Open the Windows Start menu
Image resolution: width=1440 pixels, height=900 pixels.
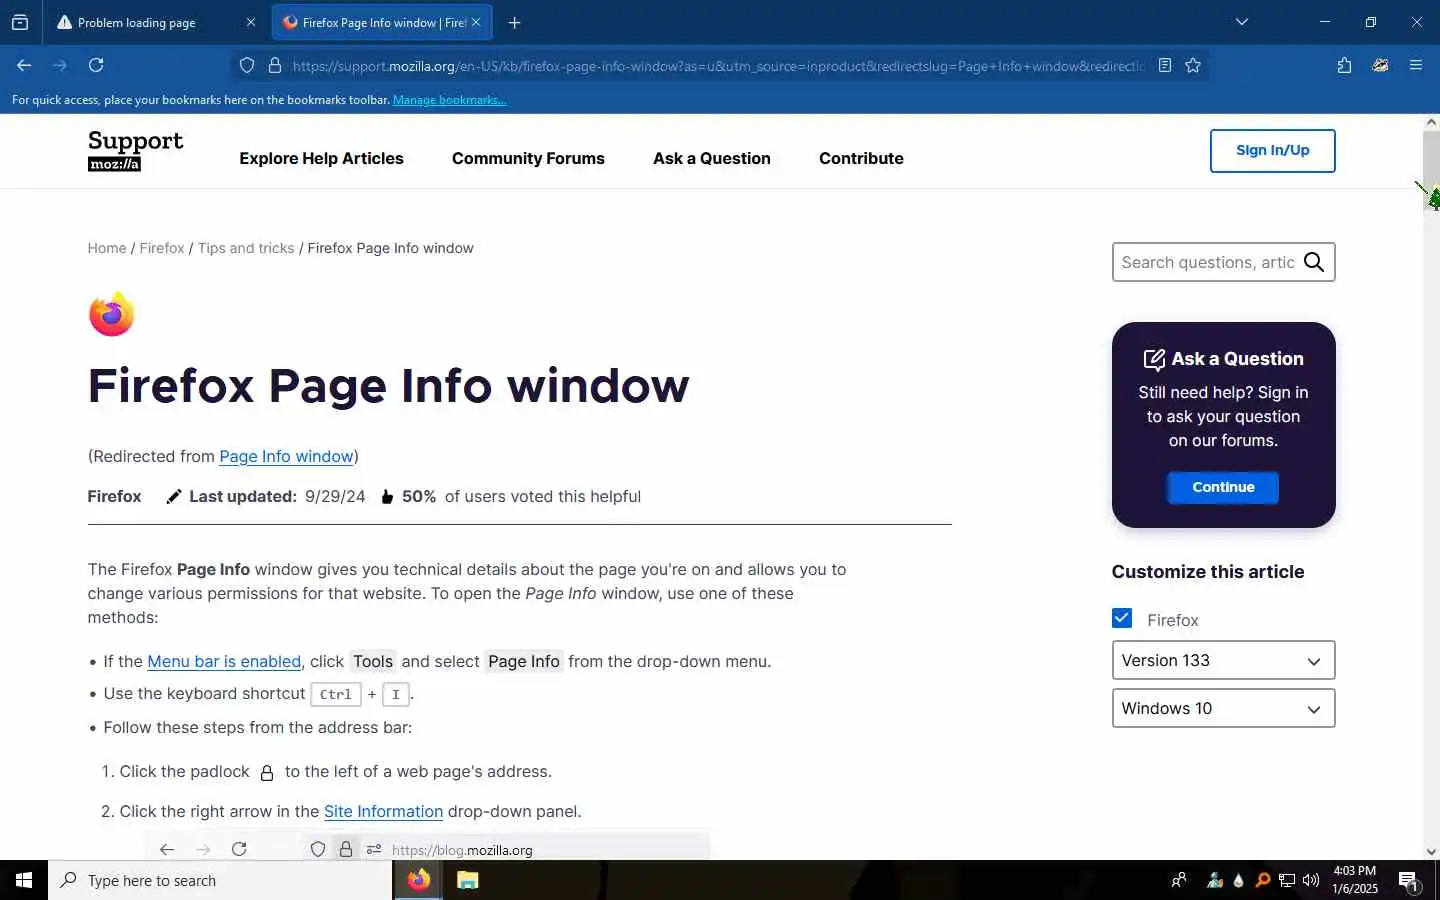[24, 880]
